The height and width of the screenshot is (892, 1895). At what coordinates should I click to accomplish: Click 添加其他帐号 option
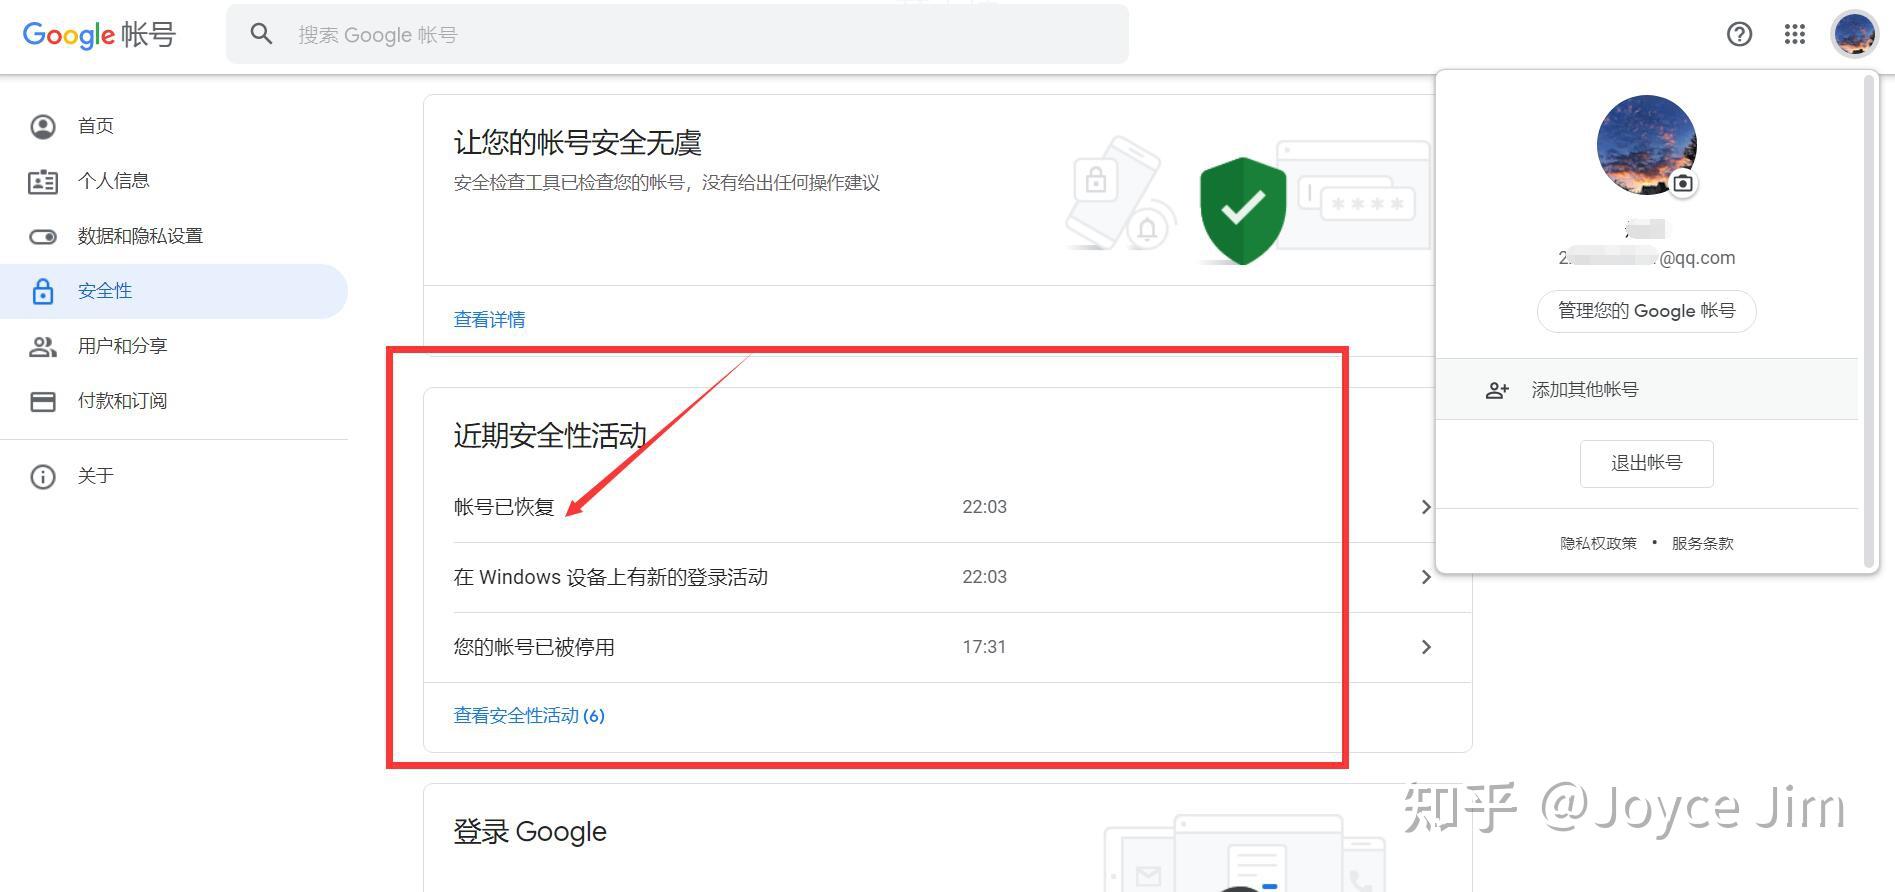(x=1646, y=390)
